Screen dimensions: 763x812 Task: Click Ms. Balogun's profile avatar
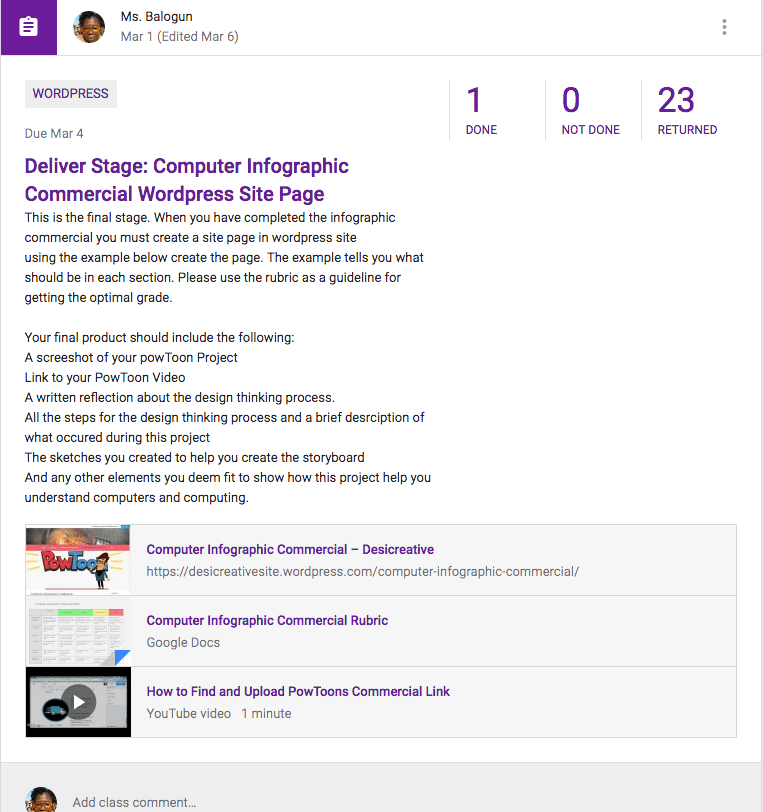point(90,27)
